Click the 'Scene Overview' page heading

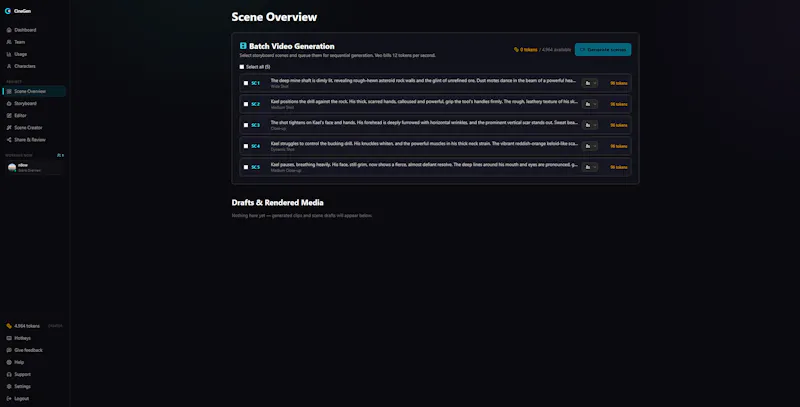(x=274, y=17)
